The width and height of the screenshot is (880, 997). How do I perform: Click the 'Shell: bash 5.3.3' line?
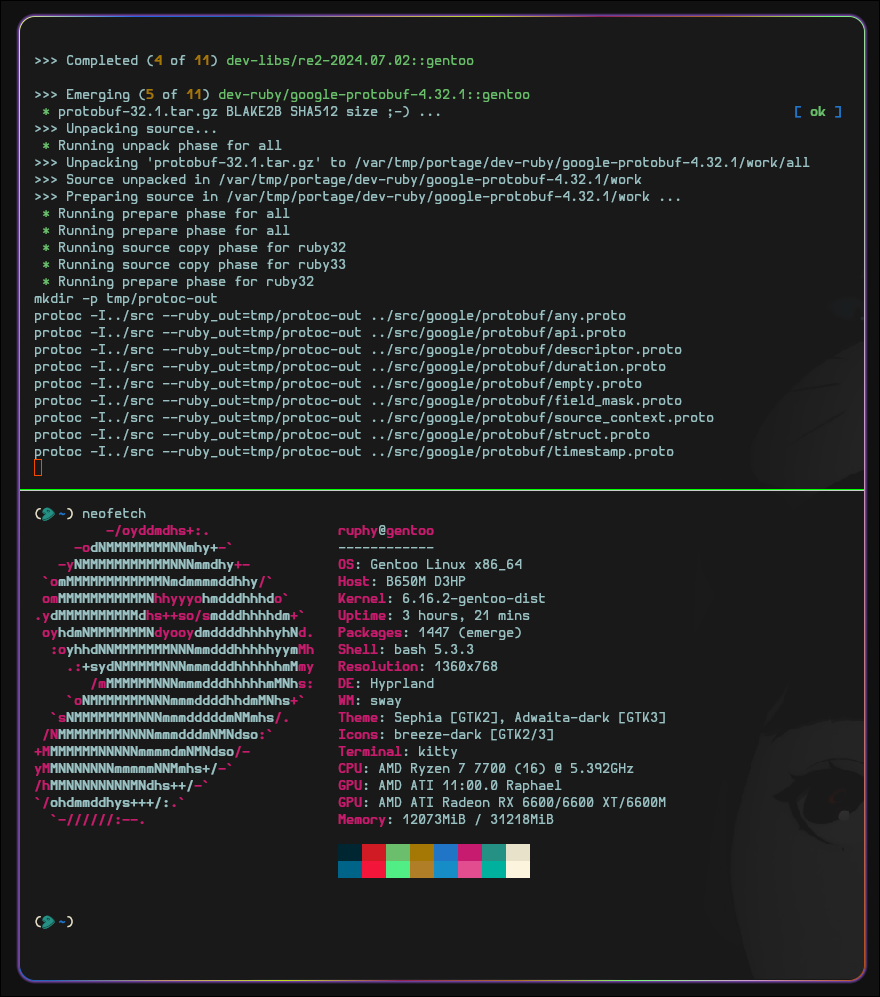(406, 650)
